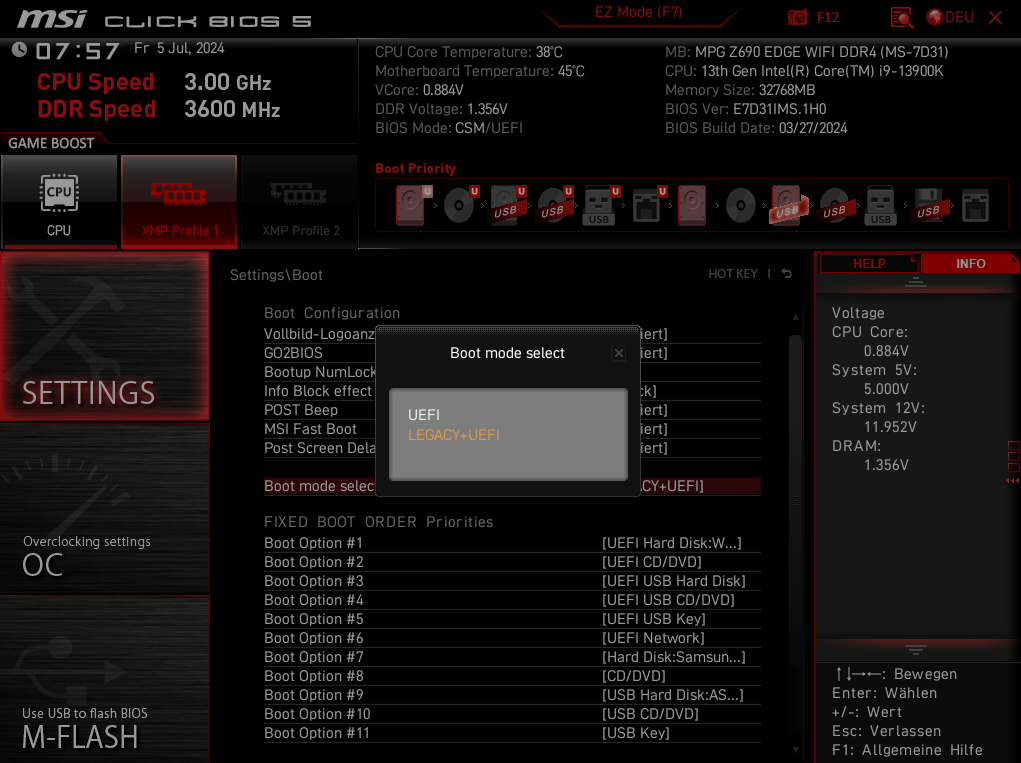Select the legacy CD/DVD boot priority icon
Screen dimensions: 1021x763
[740, 206]
